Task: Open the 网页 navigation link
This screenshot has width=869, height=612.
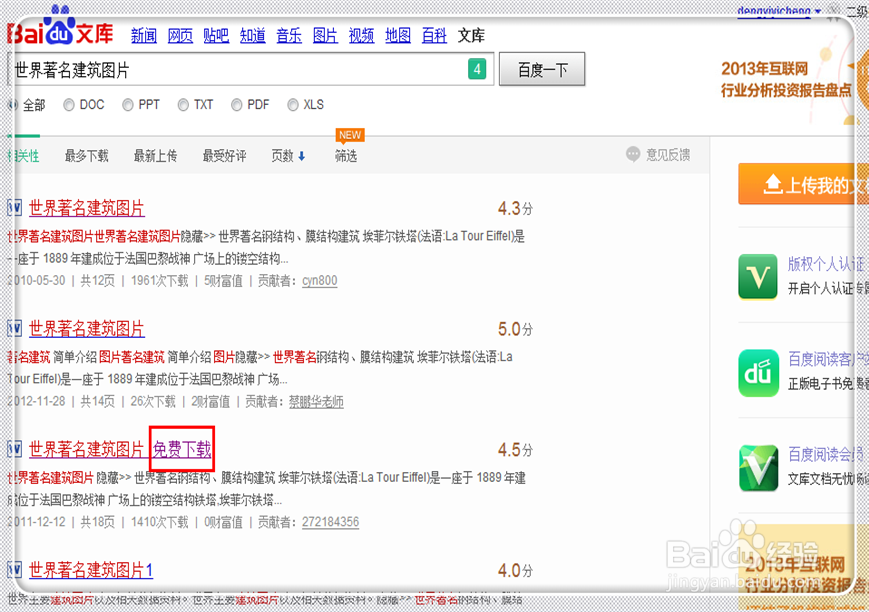Action: tap(180, 35)
